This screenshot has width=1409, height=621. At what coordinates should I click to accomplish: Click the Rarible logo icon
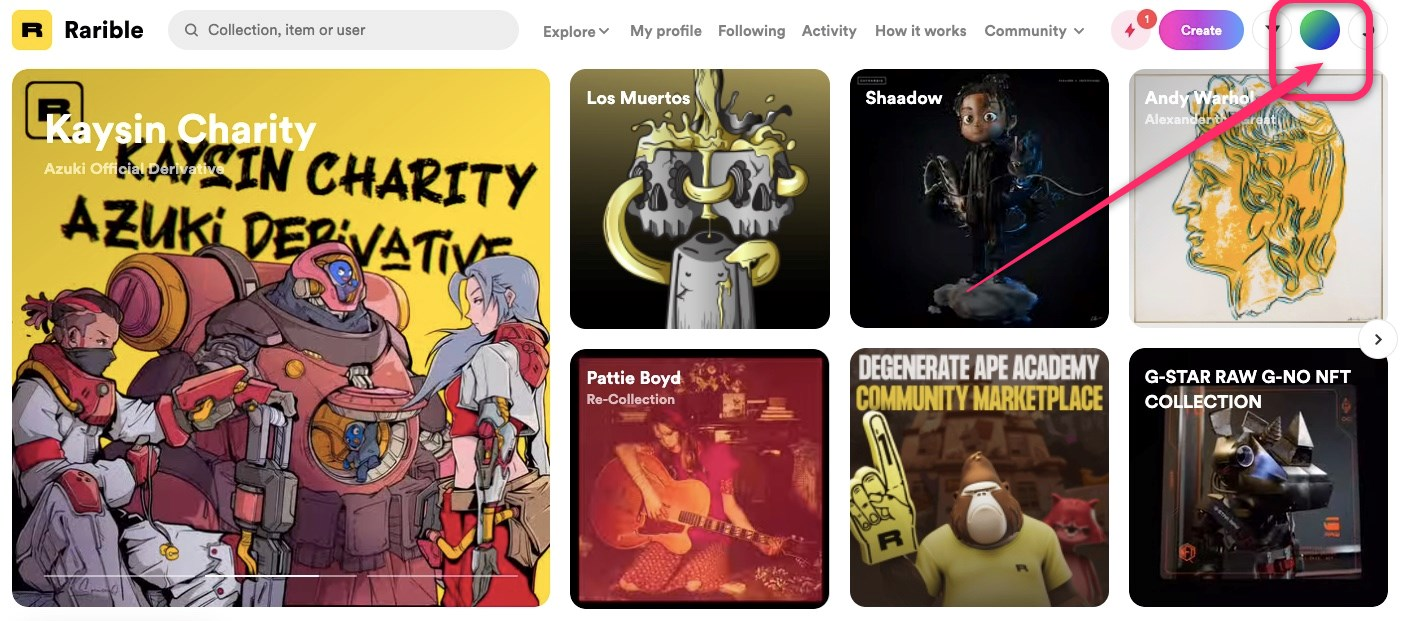pyautogui.click(x=32, y=30)
